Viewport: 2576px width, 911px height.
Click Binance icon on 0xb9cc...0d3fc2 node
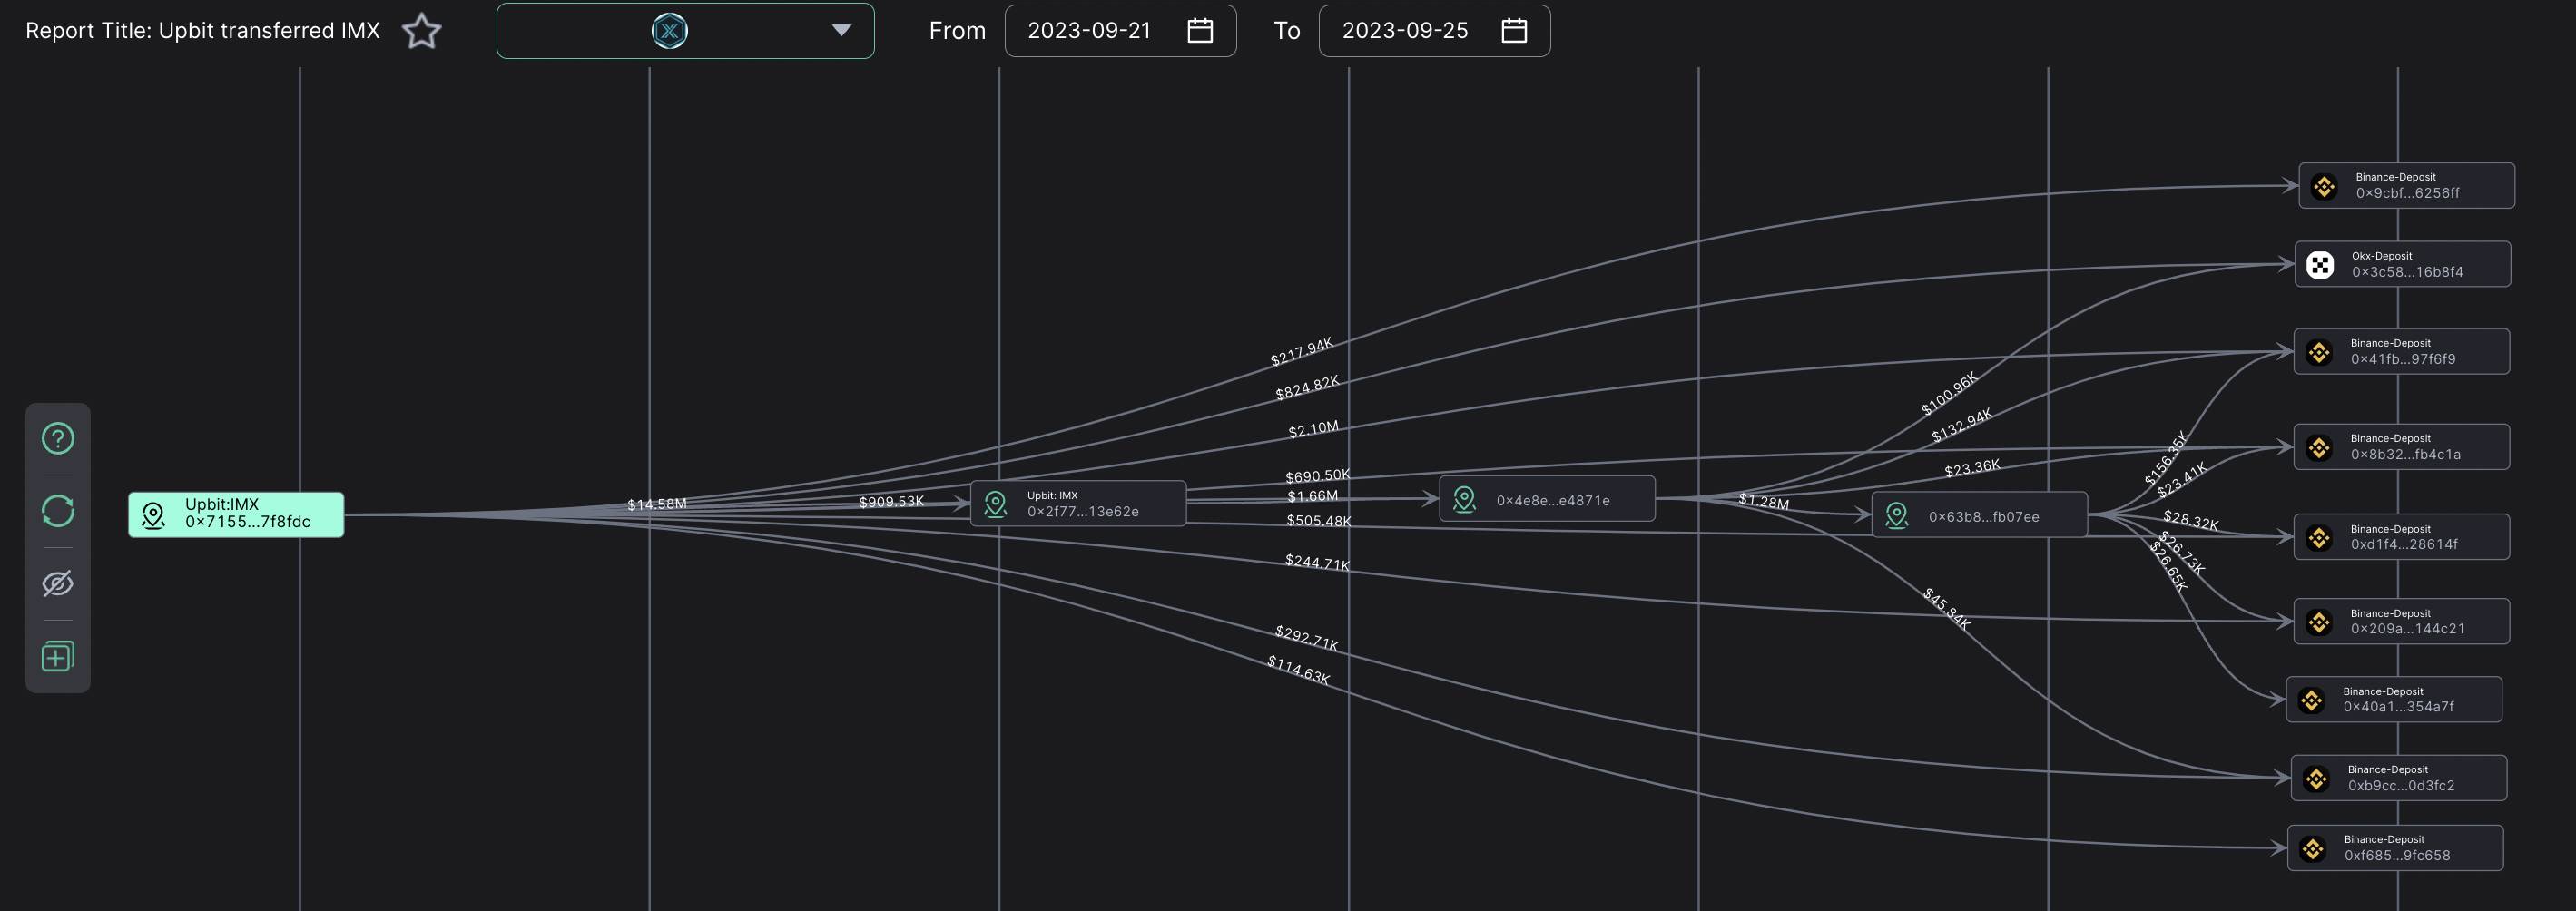[x=2316, y=779]
